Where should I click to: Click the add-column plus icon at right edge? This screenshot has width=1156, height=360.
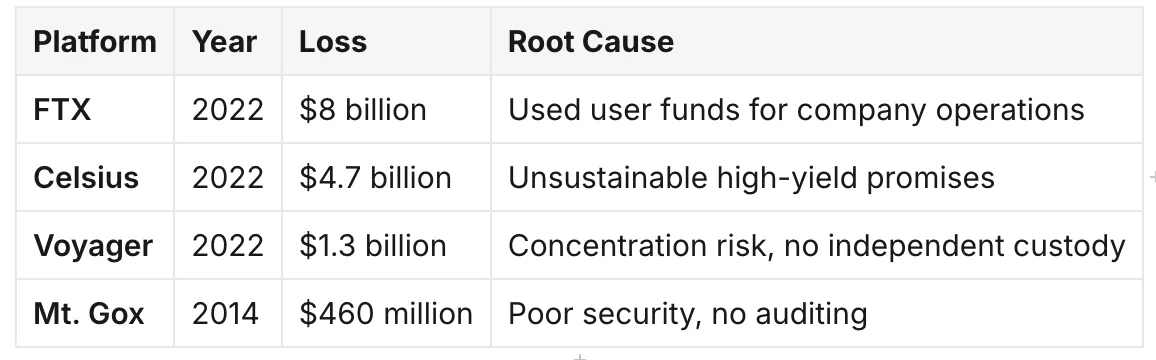tap(1152, 177)
